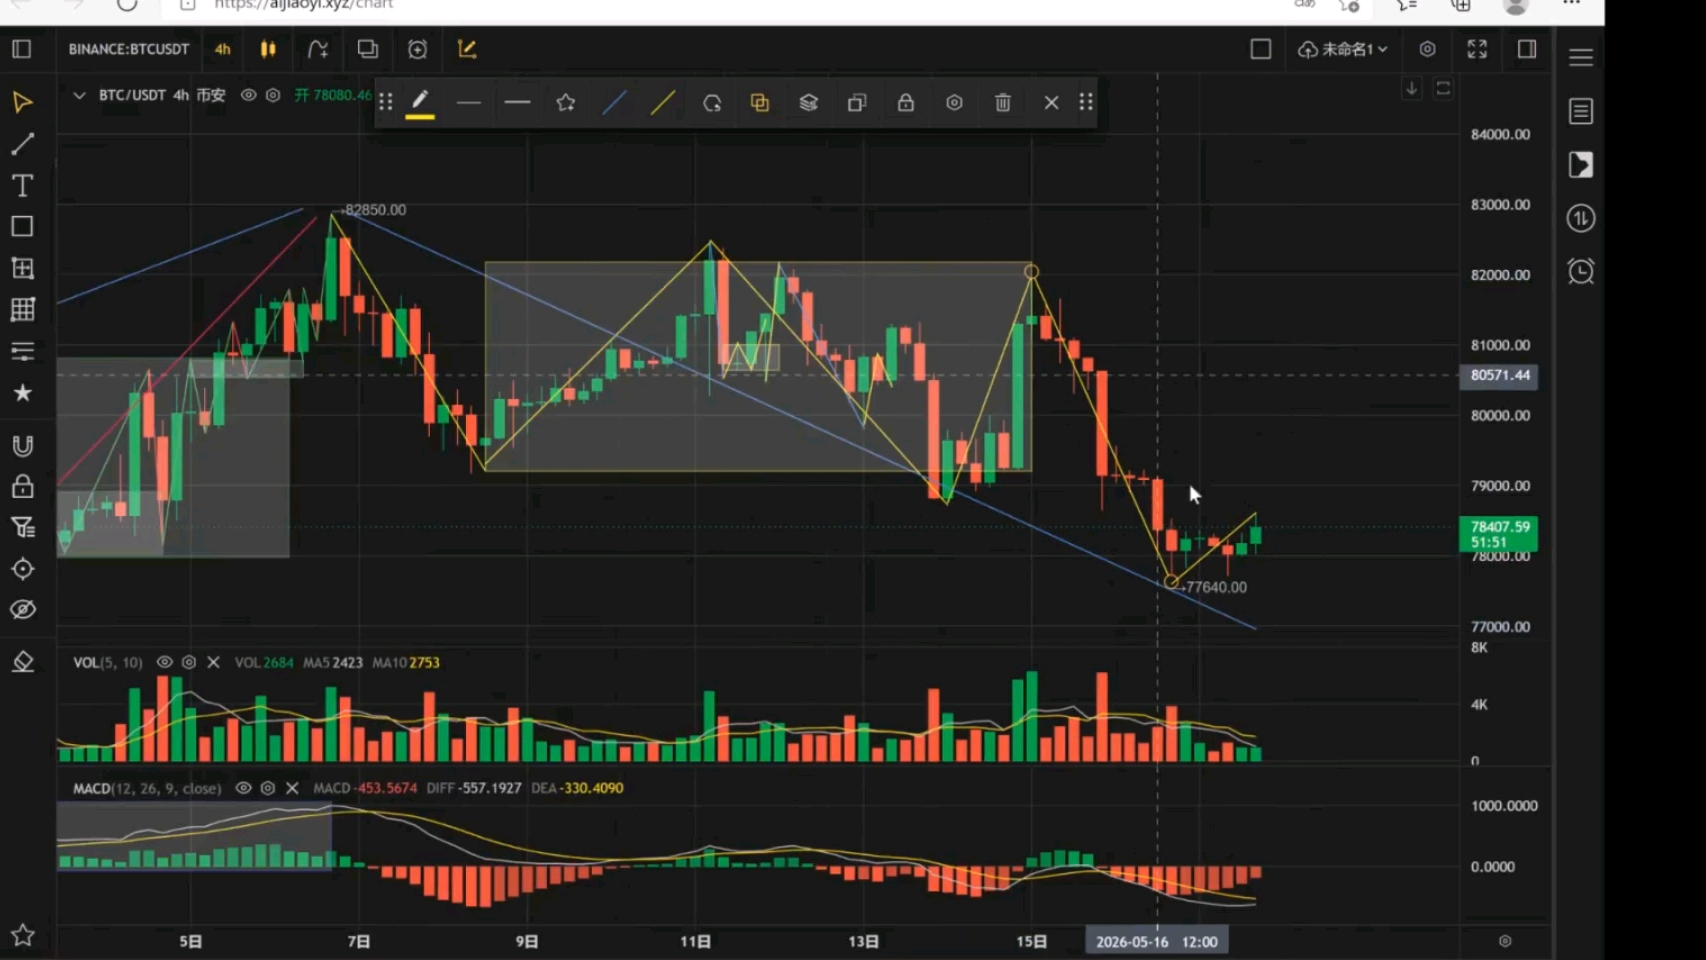Select the cursor arrow tool in left sidebar
The image size is (1706, 960).
[22, 103]
